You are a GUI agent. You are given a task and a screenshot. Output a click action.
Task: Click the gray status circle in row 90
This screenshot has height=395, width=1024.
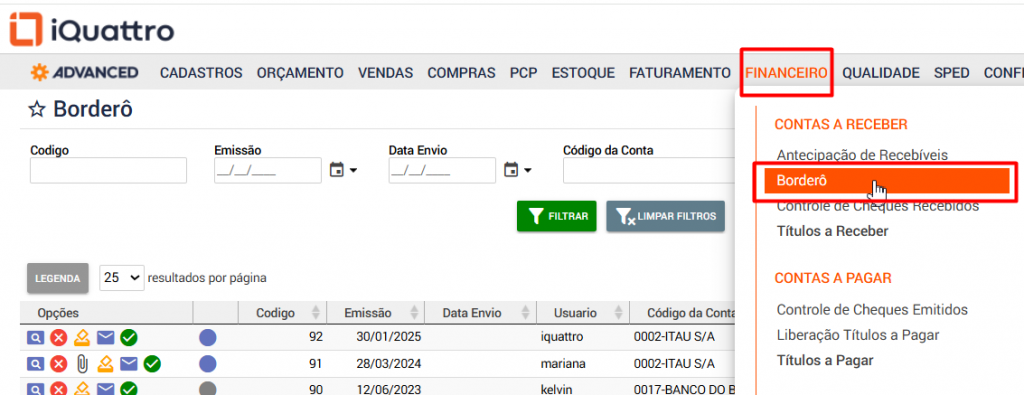point(208,389)
